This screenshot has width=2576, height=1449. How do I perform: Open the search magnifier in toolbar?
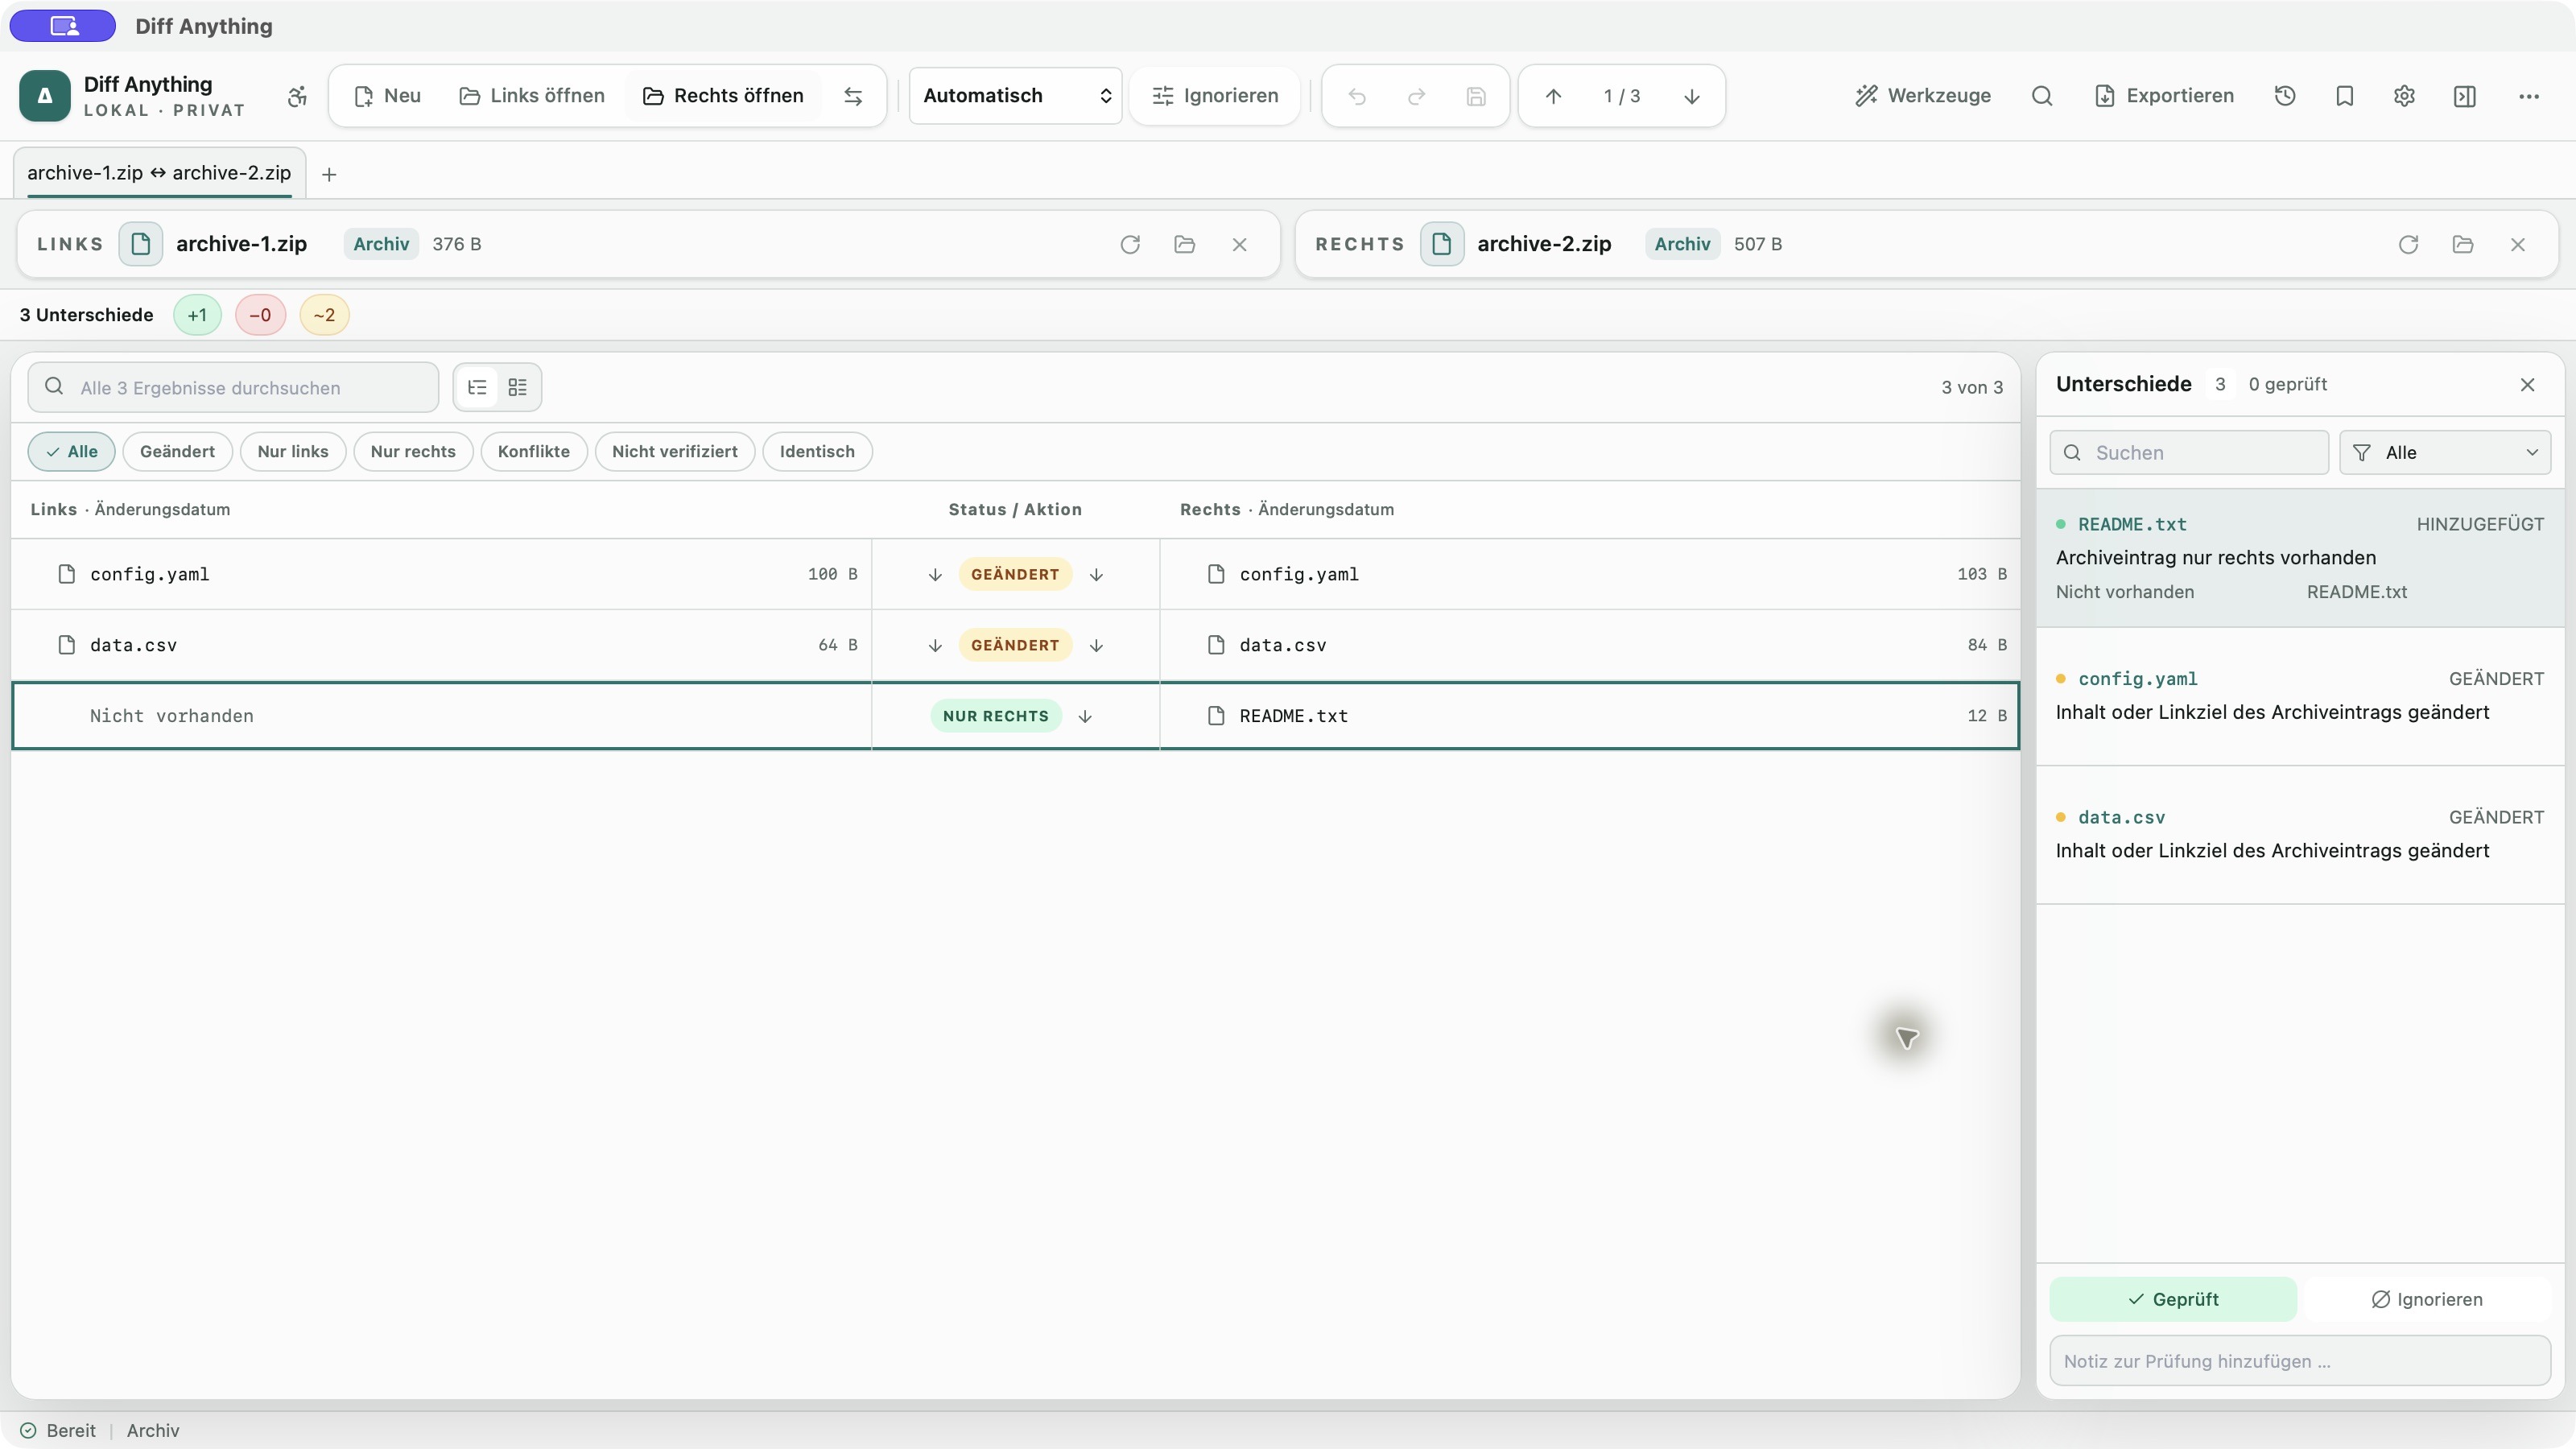pos(2042,96)
